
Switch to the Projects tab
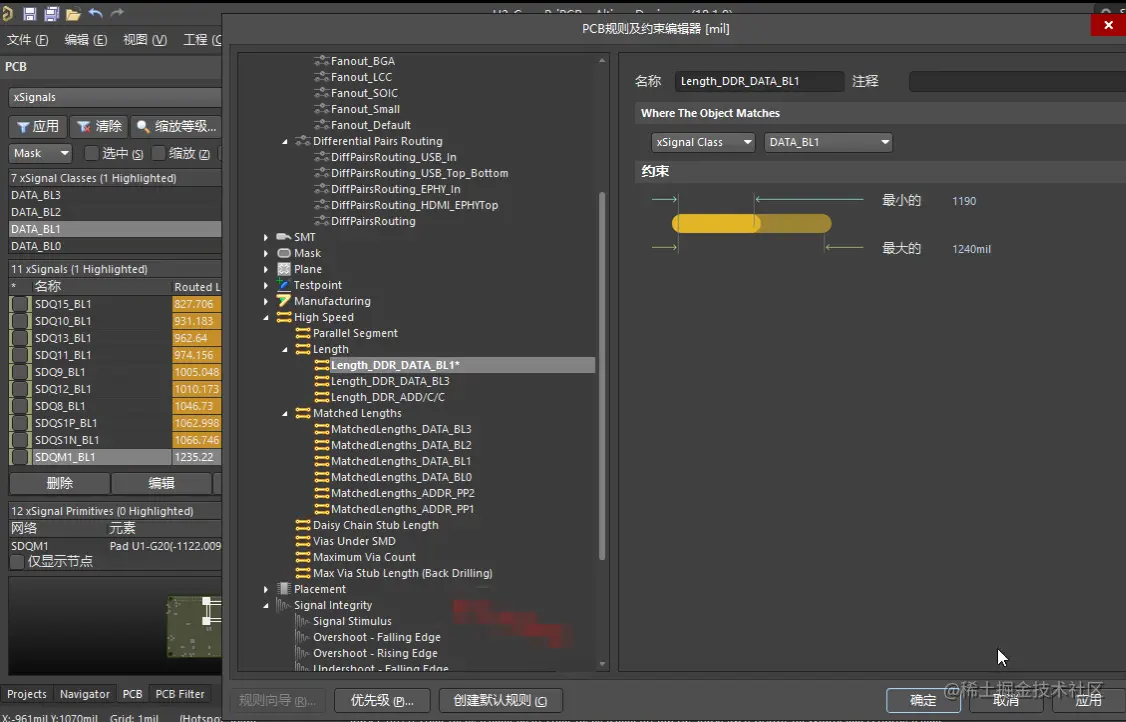[27, 694]
